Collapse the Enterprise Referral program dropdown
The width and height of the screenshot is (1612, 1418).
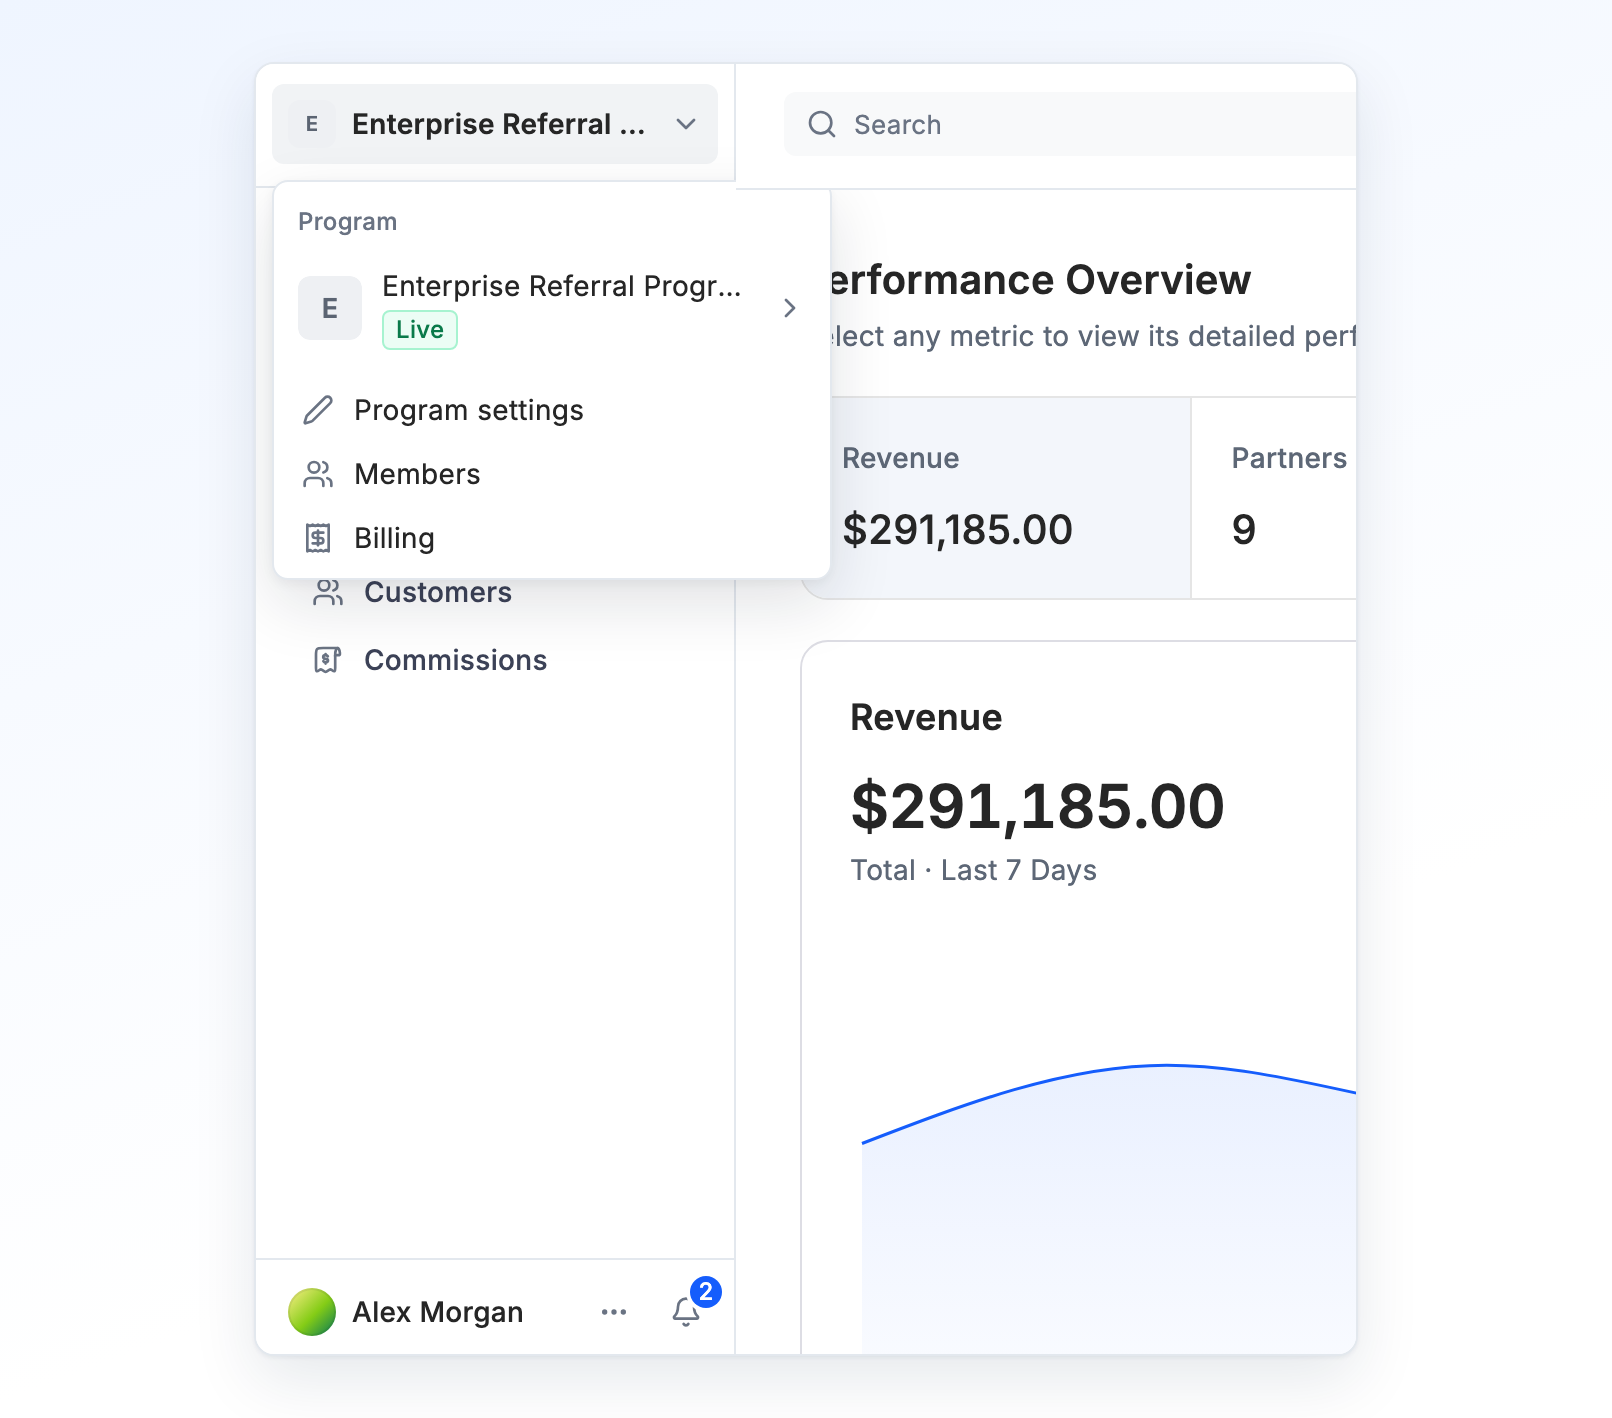point(495,124)
